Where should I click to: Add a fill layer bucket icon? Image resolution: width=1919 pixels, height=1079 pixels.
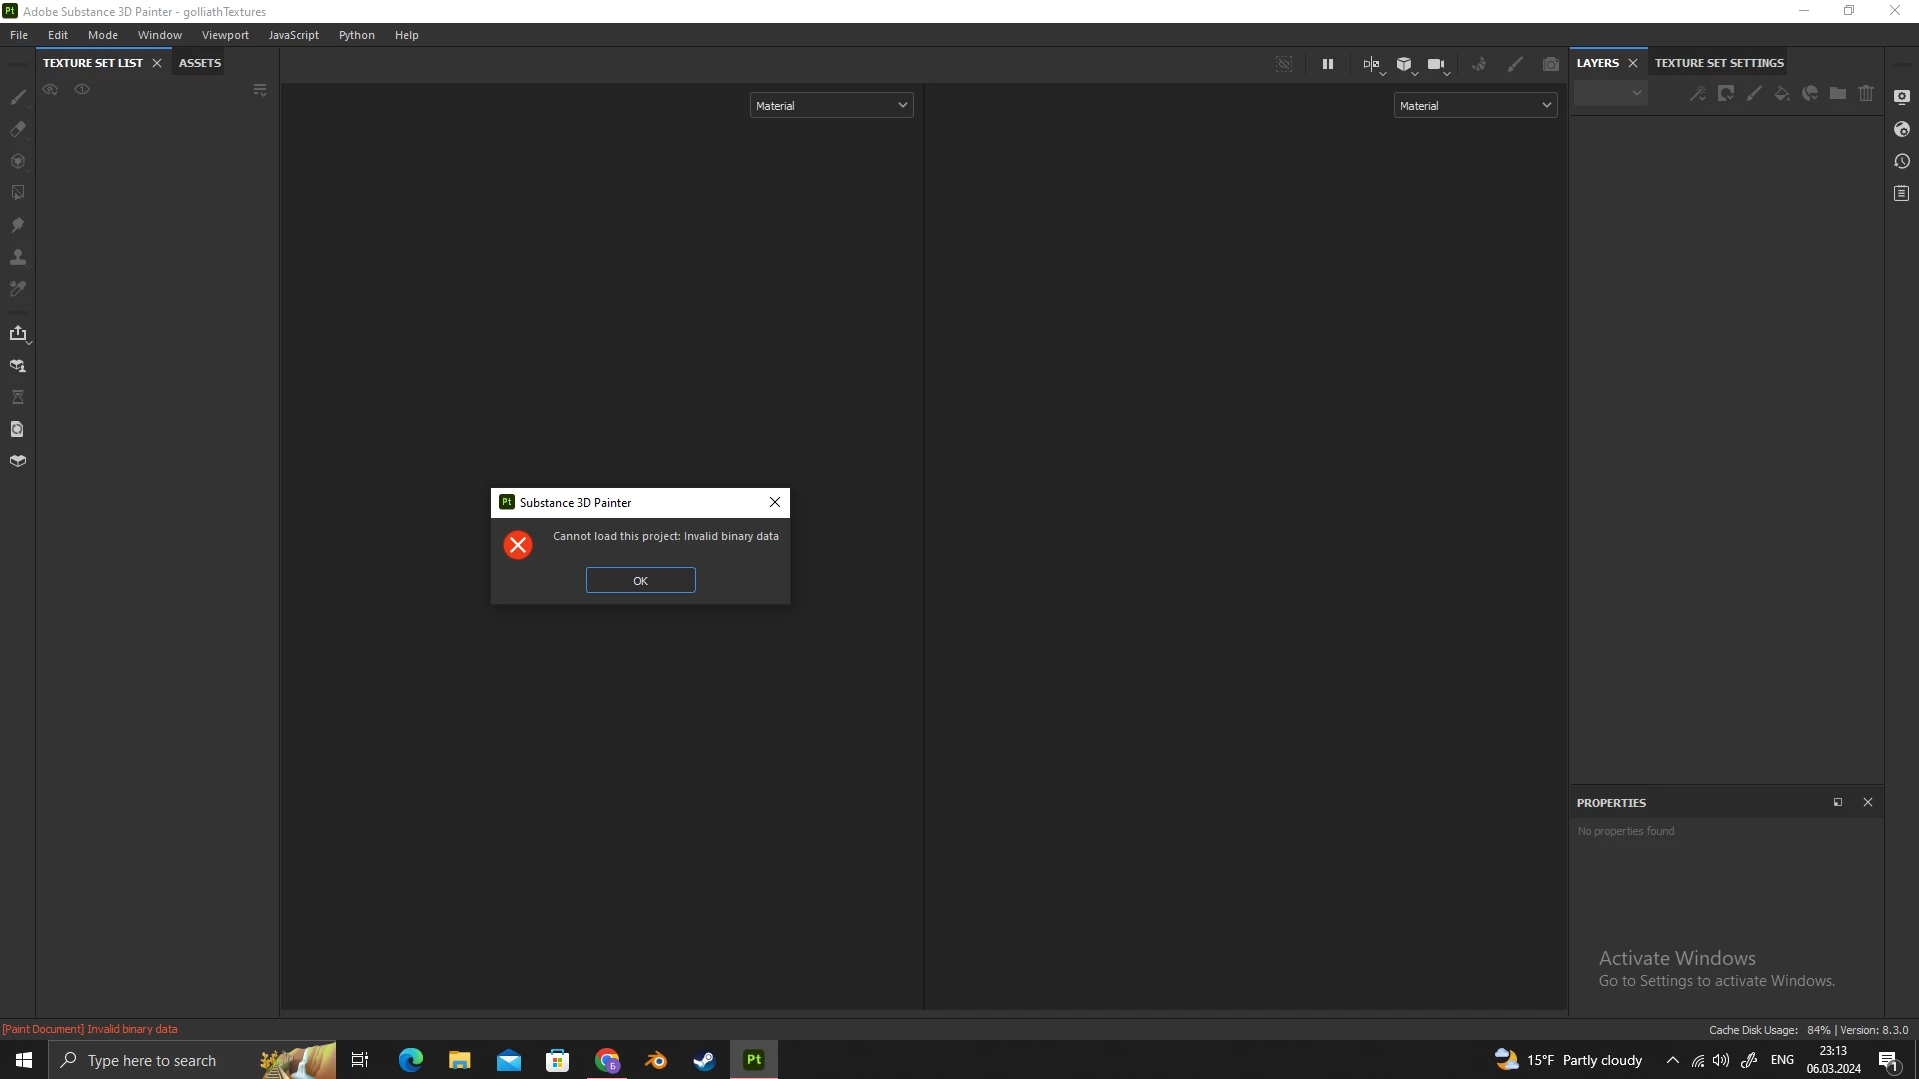1782,93
